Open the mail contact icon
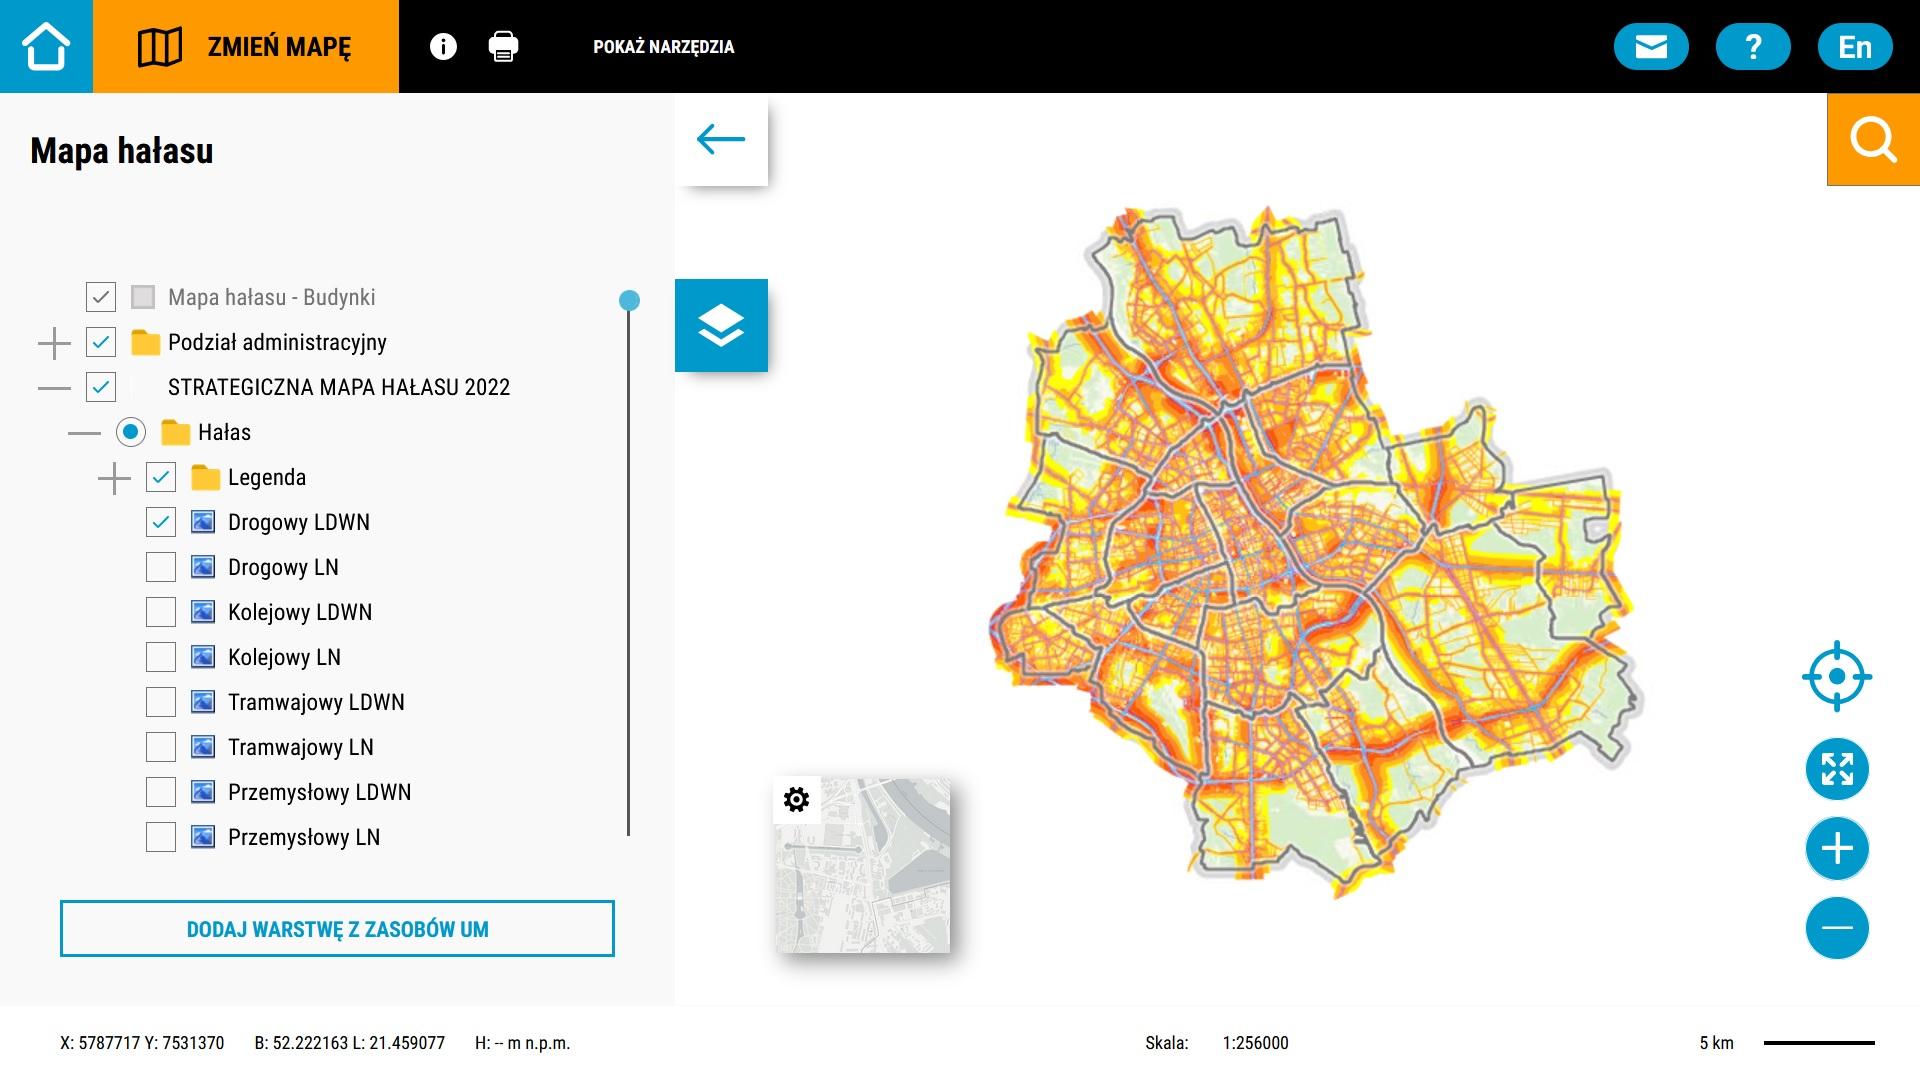 coord(1651,46)
